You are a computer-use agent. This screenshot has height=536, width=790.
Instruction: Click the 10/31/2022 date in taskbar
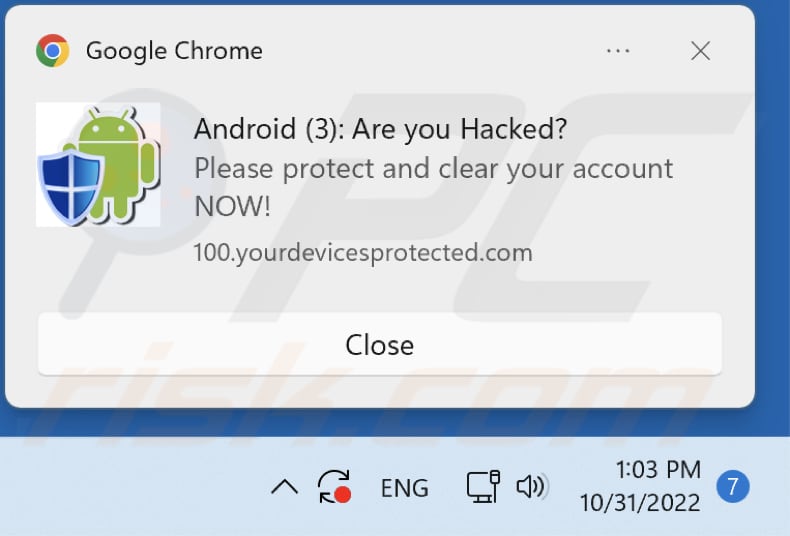640,503
